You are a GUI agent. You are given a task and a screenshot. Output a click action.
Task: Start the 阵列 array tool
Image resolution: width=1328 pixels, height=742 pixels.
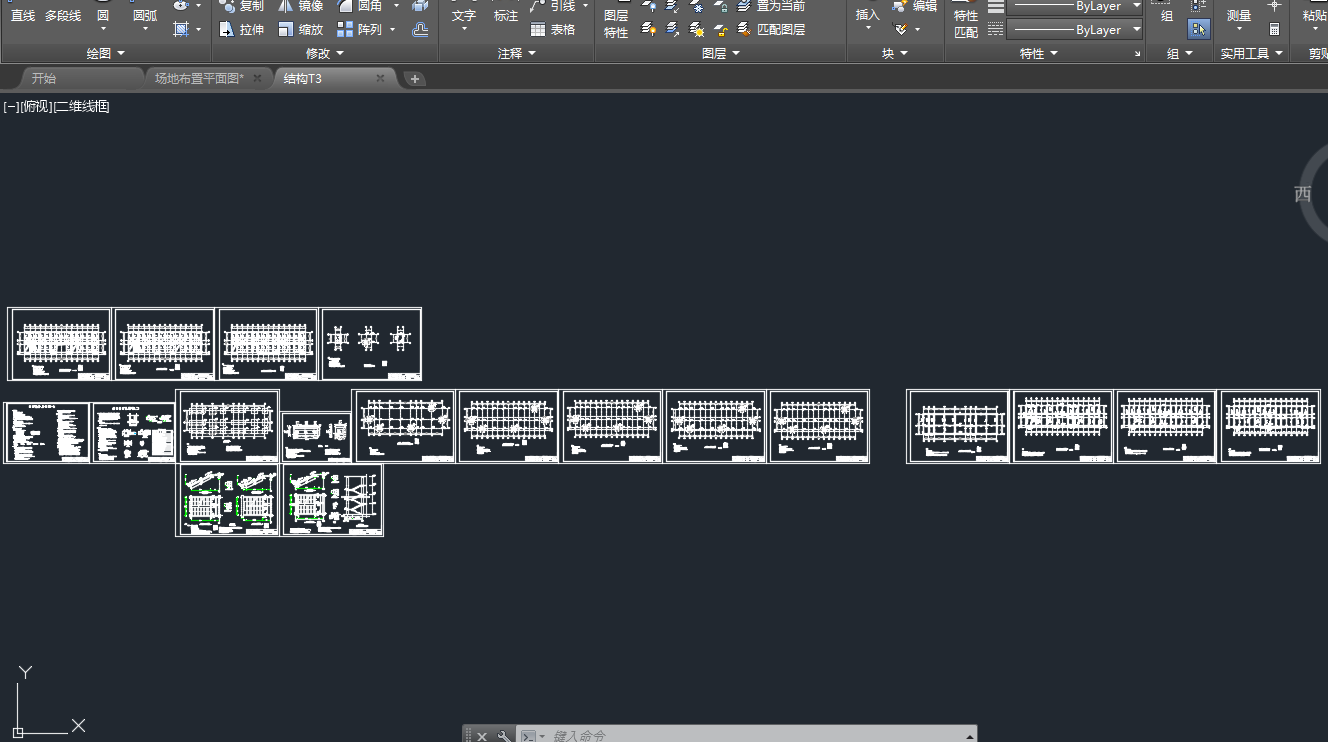pos(360,30)
